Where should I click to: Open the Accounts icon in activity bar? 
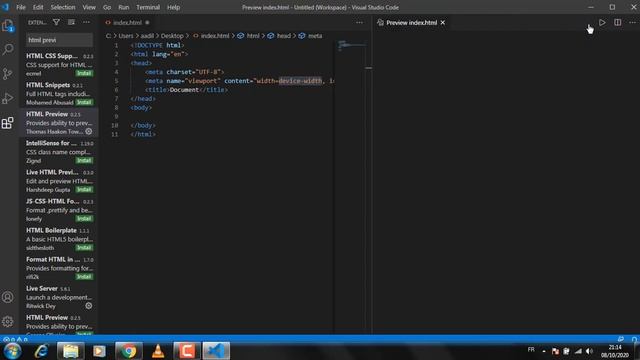coord(8,297)
